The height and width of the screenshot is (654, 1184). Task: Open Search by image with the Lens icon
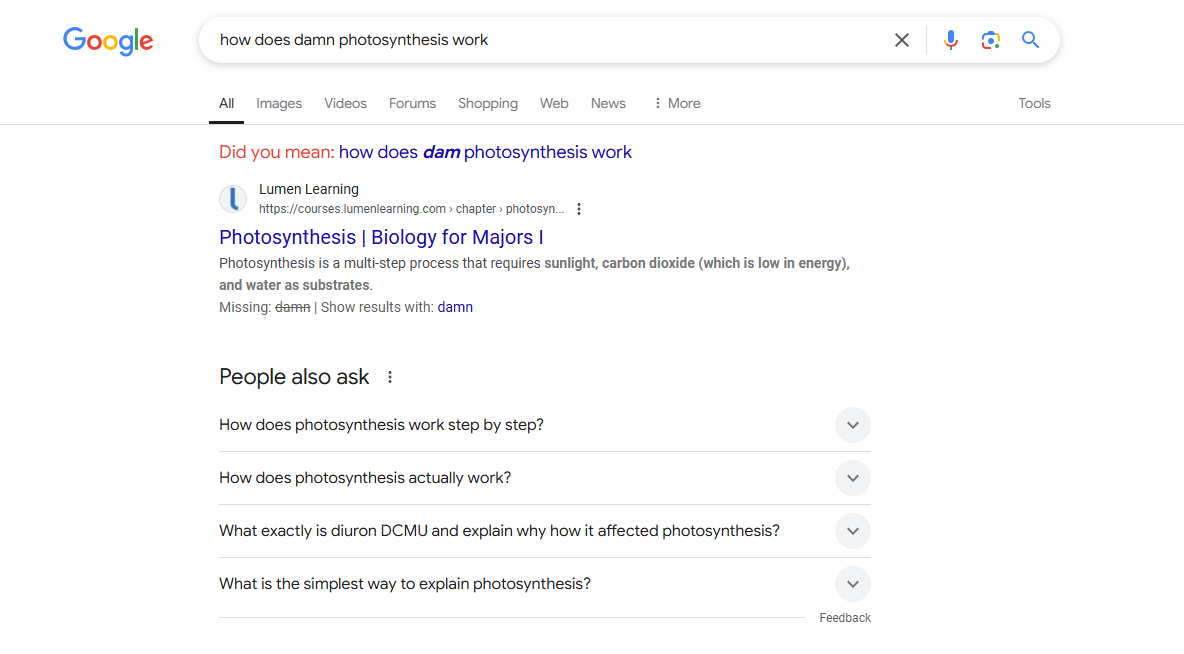(990, 40)
